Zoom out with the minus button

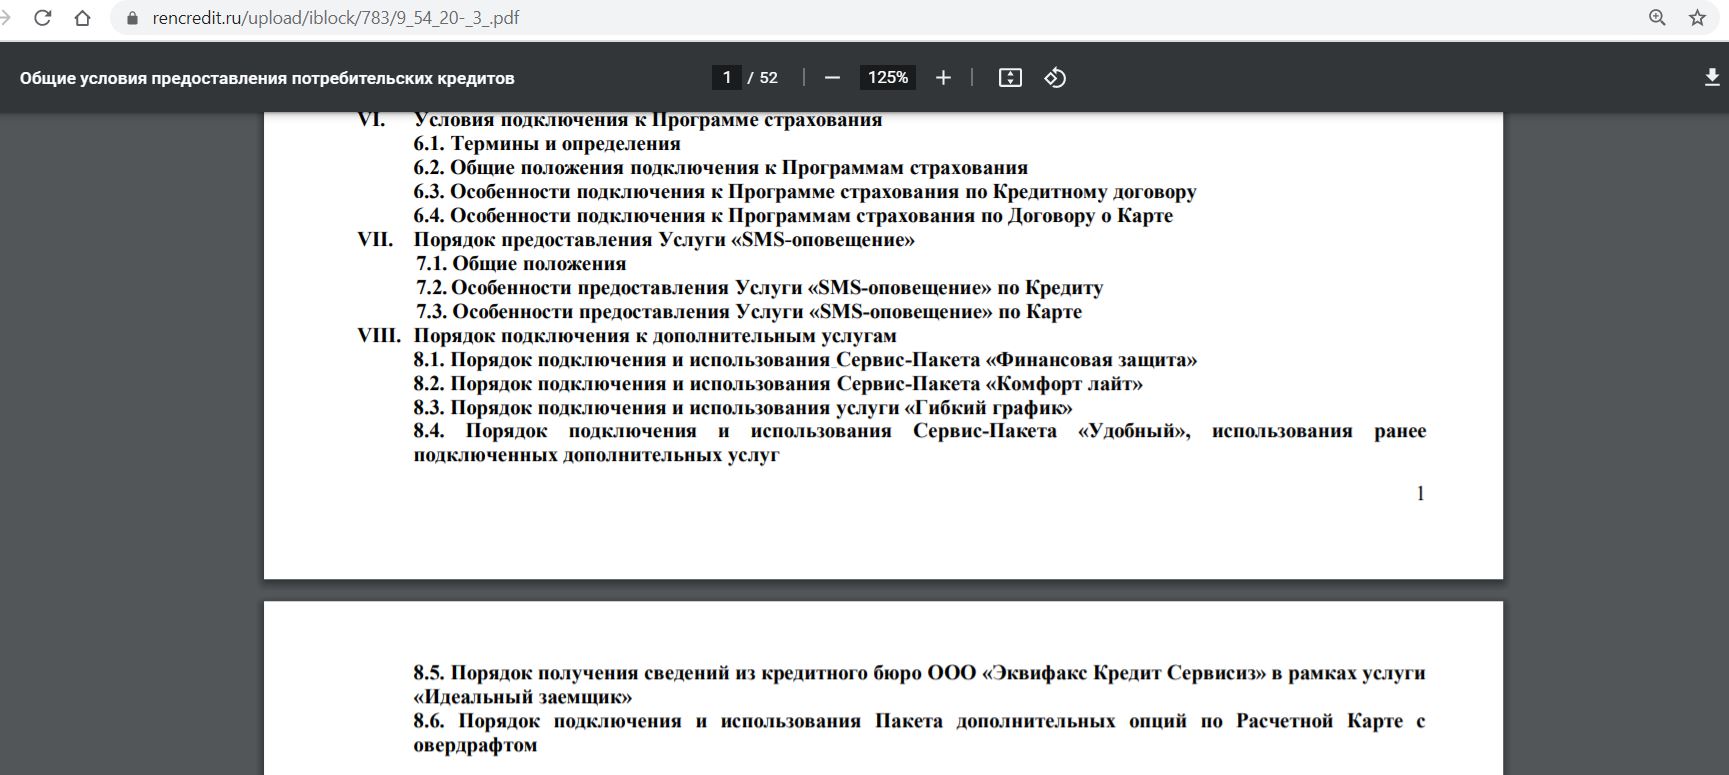(x=832, y=78)
